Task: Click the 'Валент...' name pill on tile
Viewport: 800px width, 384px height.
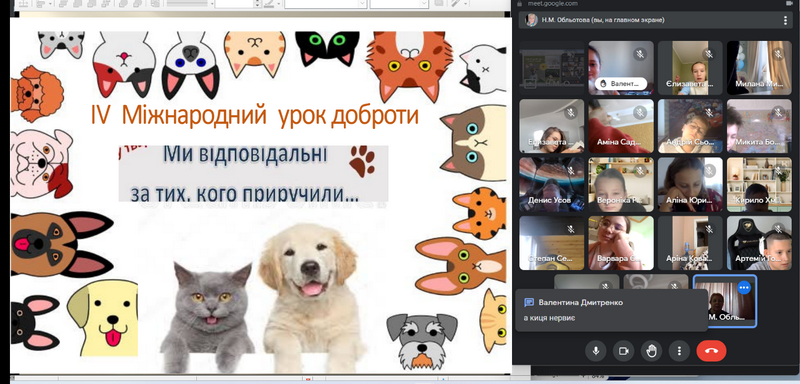Action: pyautogui.click(x=621, y=84)
